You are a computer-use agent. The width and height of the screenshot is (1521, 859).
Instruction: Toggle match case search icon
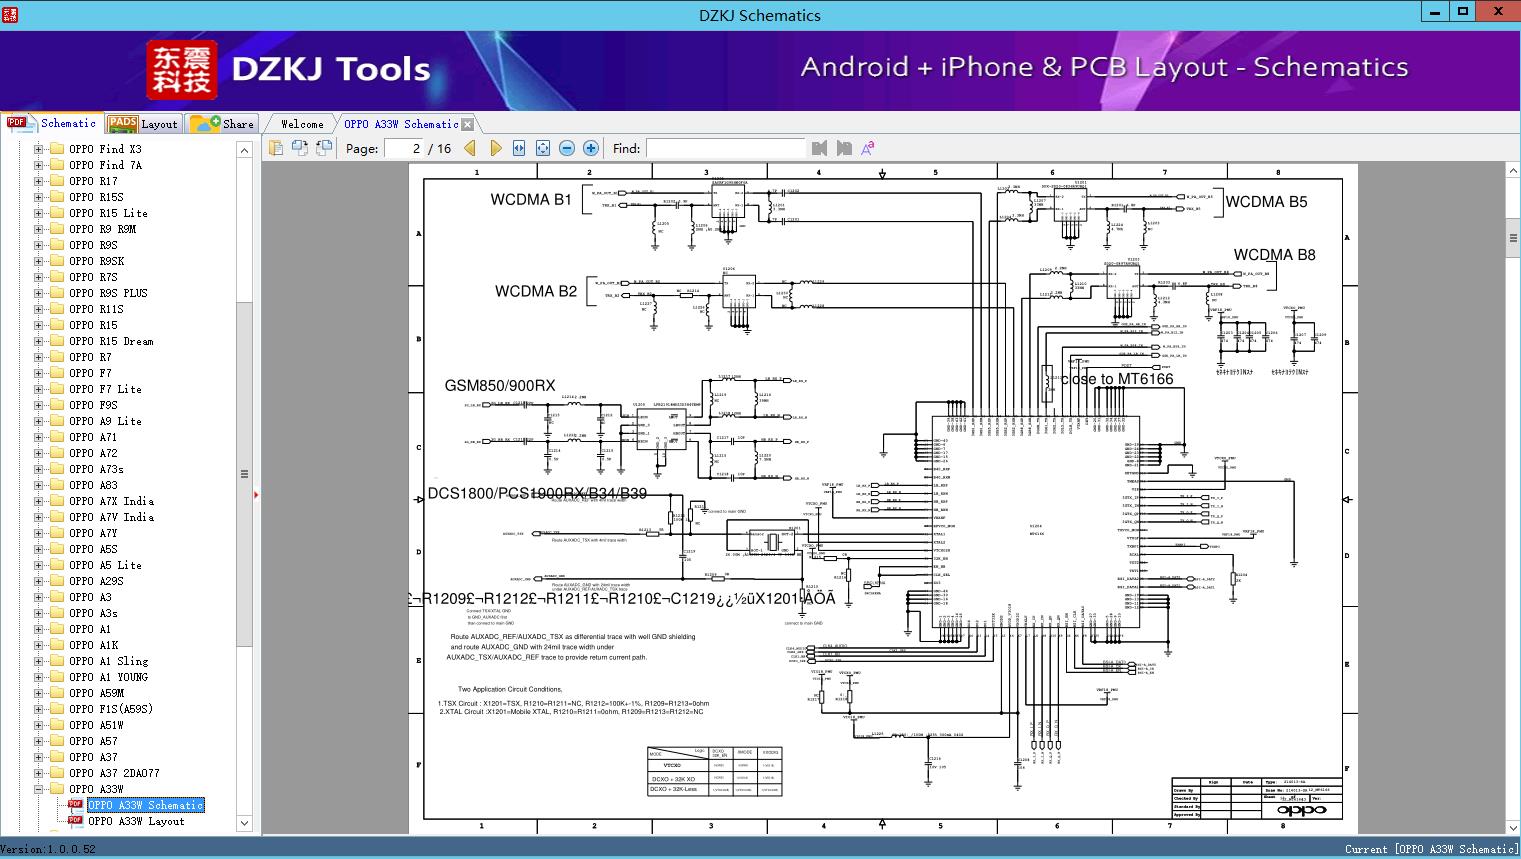pyautogui.click(x=868, y=148)
